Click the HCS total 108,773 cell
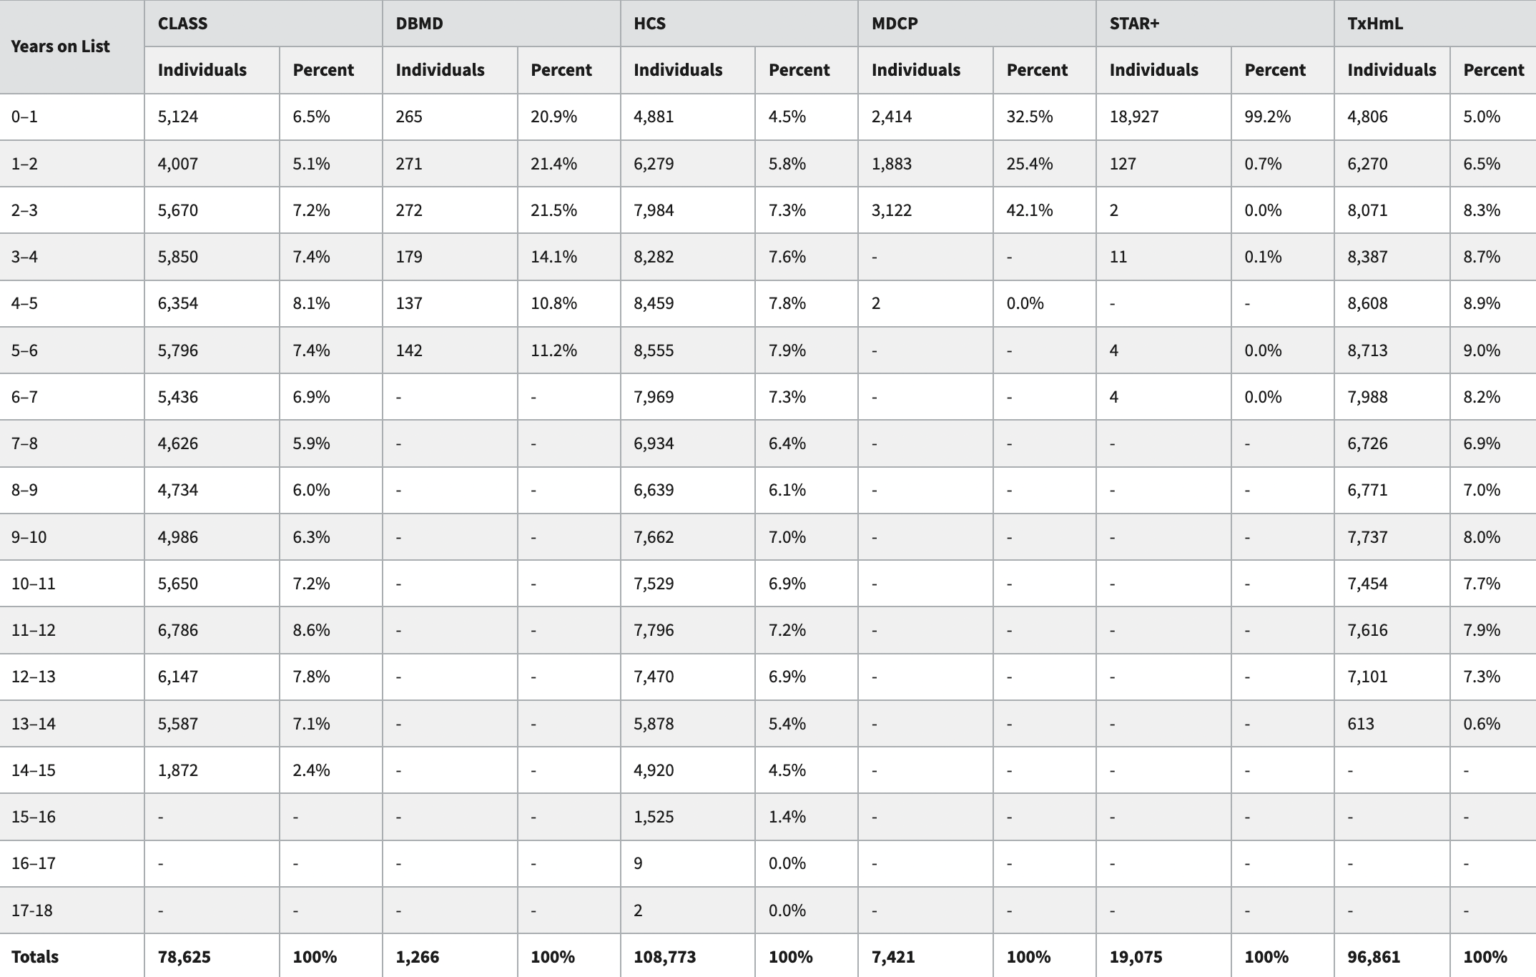The image size is (1536, 977). click(x=664, y=957)
